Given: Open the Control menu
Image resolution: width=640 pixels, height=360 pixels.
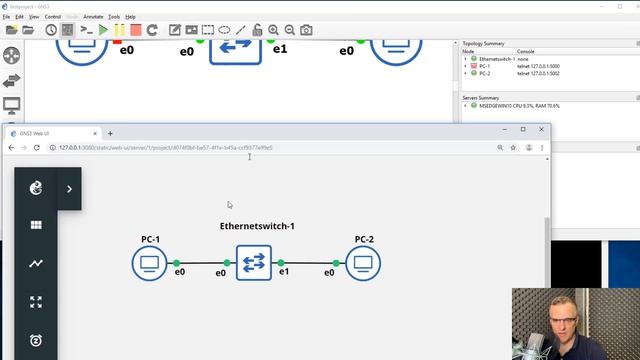Looking at the screenshot, I should pyautogui.click(x=53, y=17).
